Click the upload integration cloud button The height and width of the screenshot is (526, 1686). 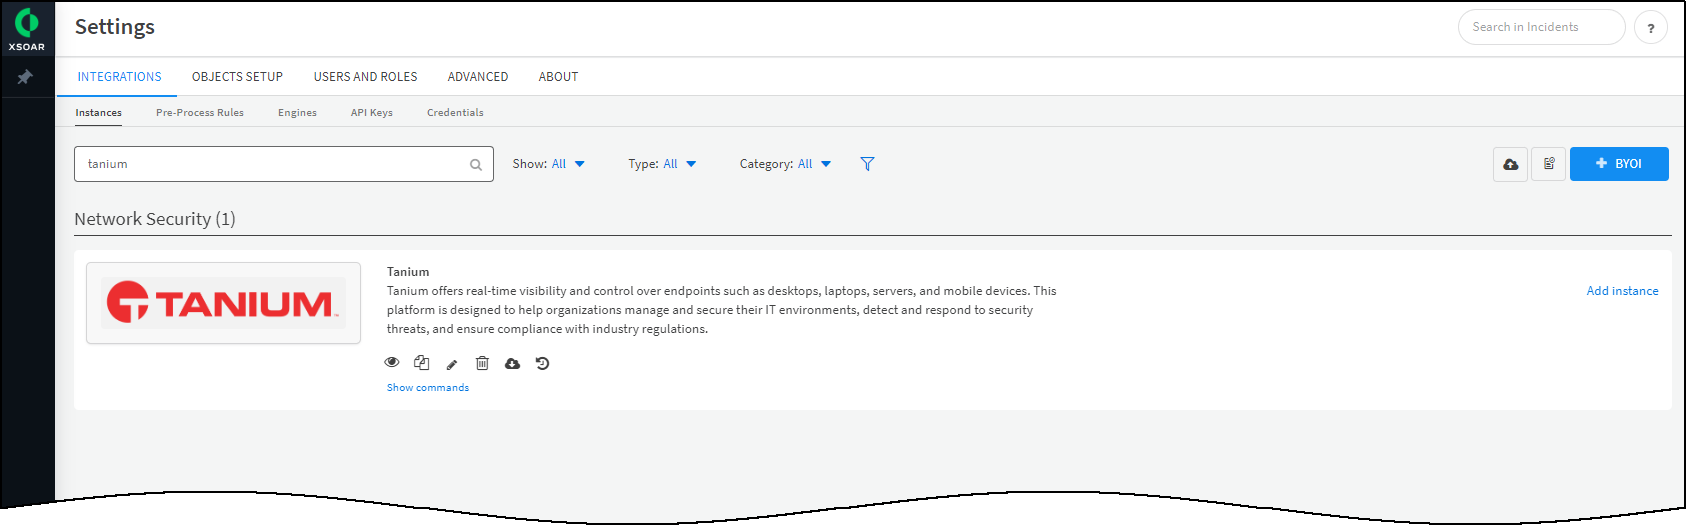[x=1510, y=164]
